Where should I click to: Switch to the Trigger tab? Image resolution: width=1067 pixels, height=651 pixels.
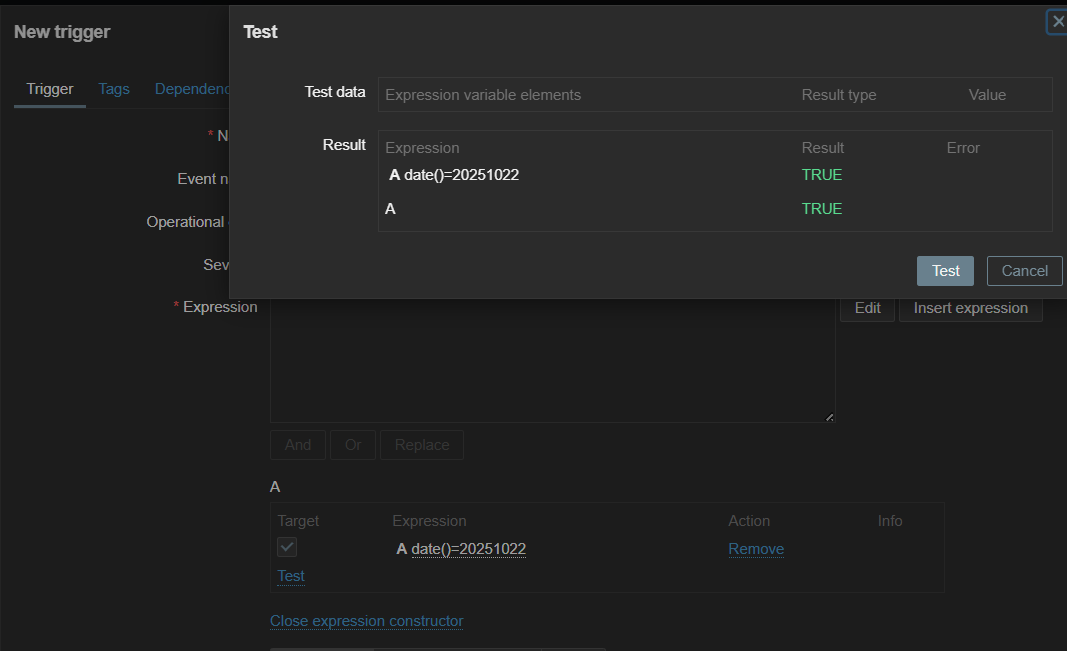click(x=50, y=89)
